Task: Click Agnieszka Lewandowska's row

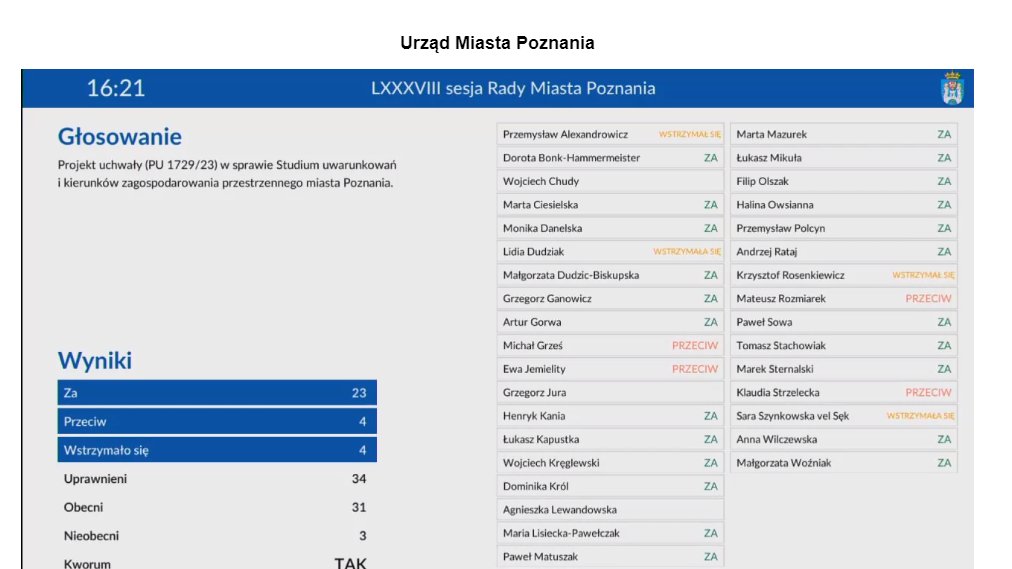Action: (x=610, y=510)
